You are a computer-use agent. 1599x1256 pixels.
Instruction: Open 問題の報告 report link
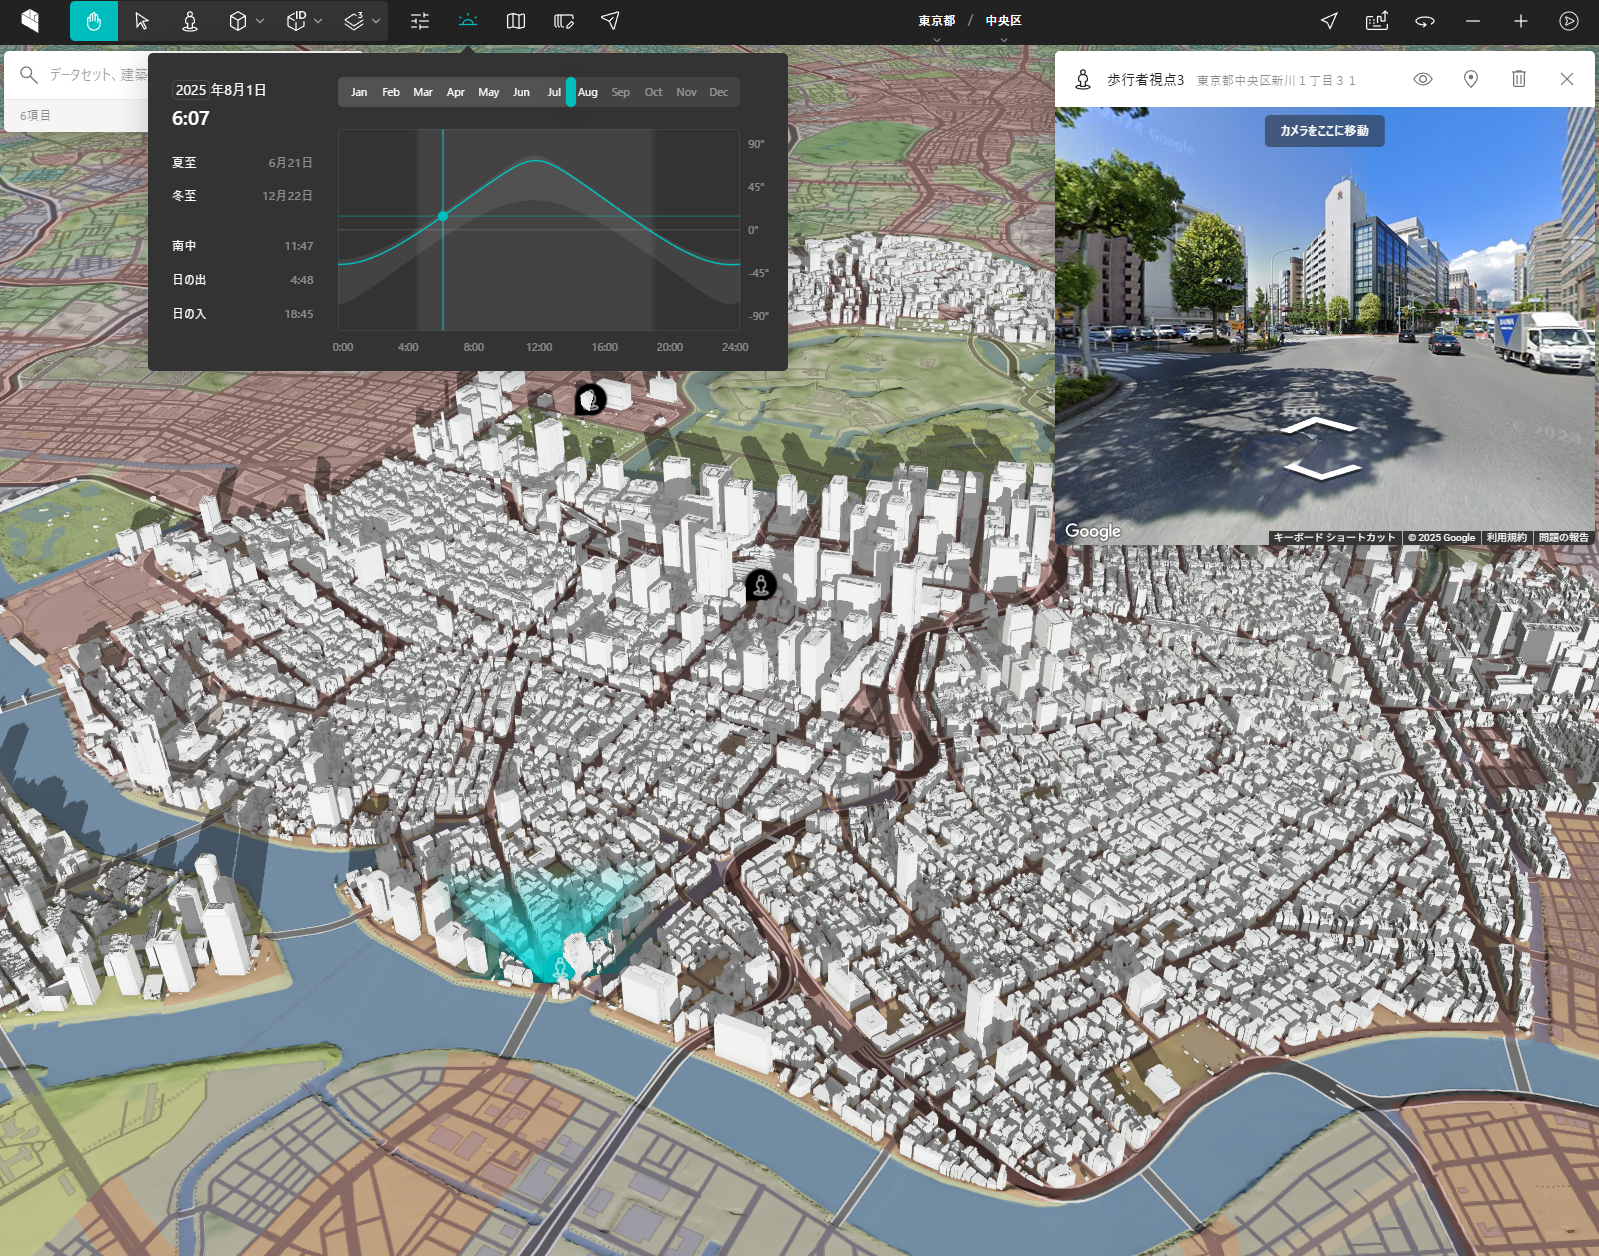tap(1563, 538)
